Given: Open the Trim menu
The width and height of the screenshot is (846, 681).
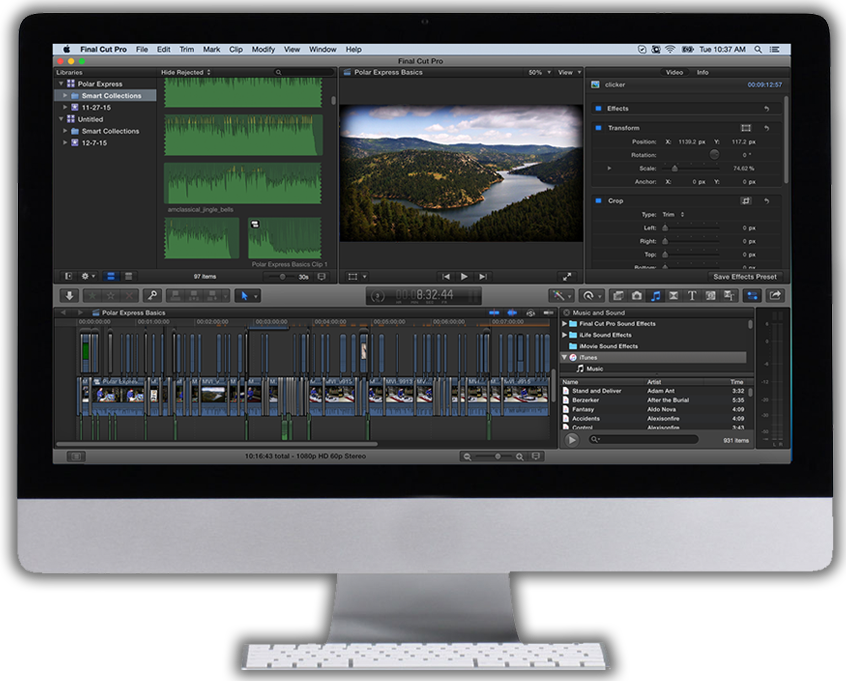Looking at the screenshot, I should [x=187, y=49].
